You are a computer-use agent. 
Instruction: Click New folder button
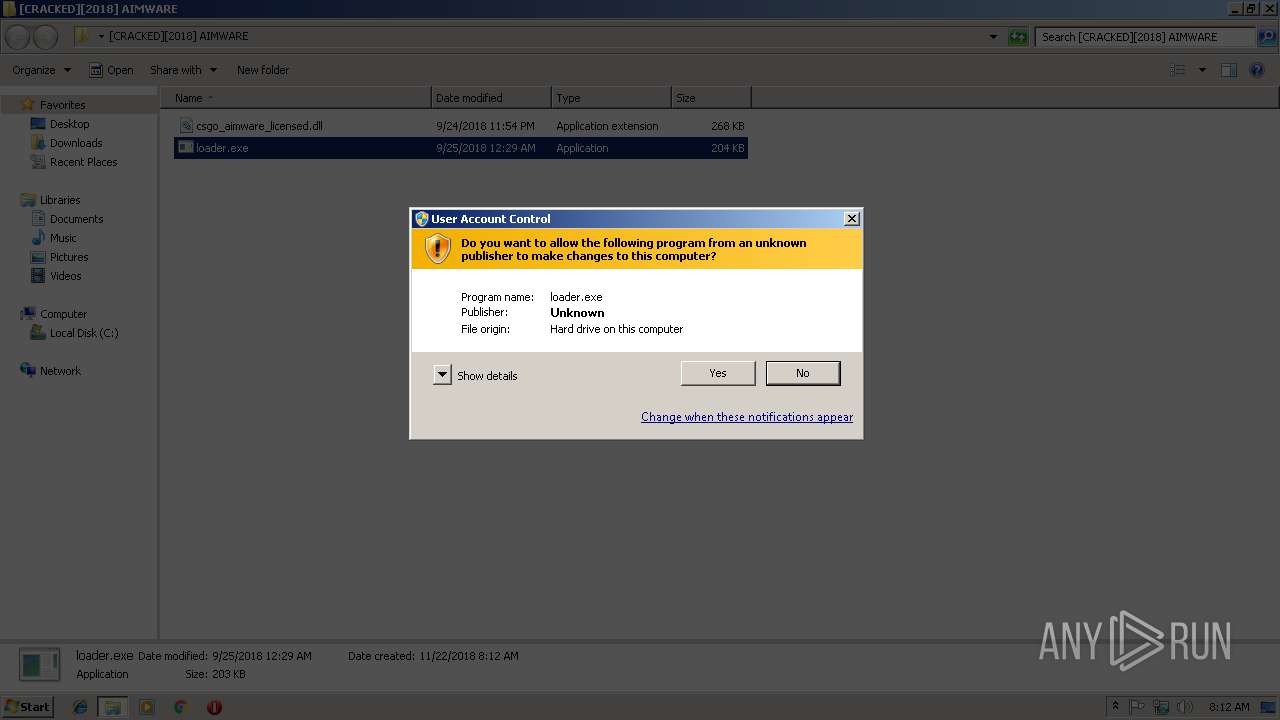coord(263,70)
